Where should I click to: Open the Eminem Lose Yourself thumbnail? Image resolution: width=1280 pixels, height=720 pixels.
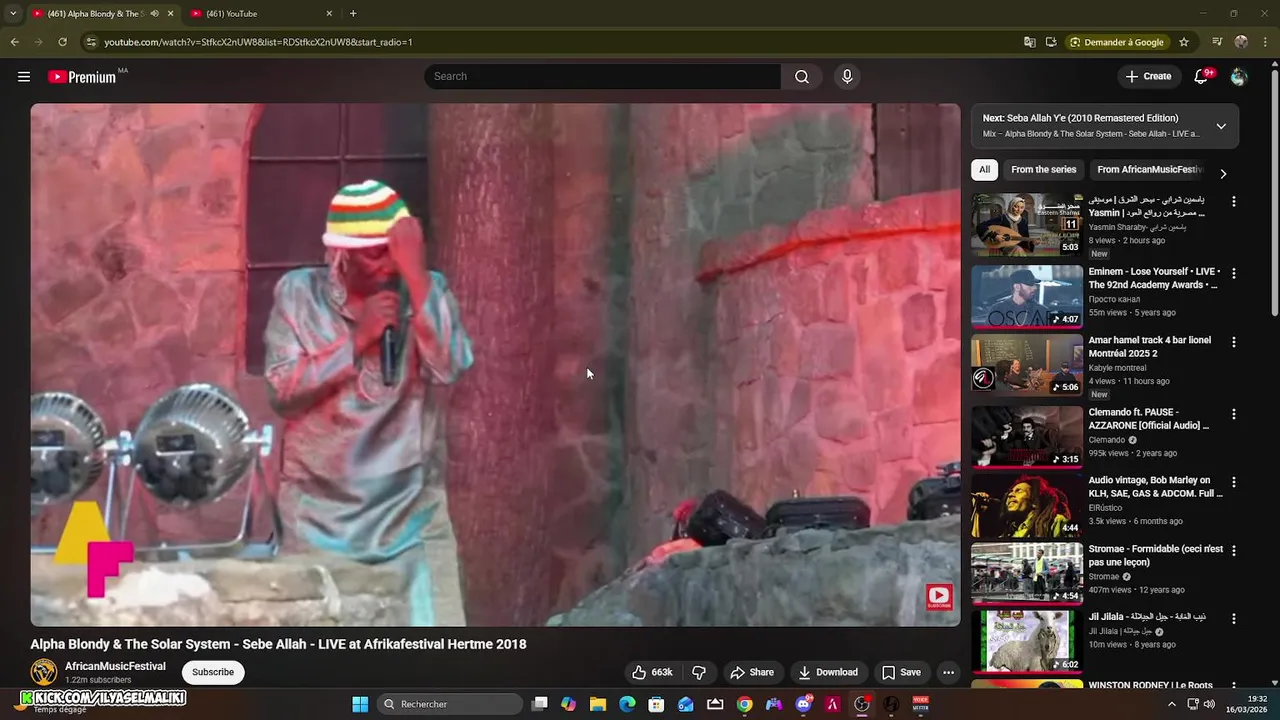click(1027, 296)
